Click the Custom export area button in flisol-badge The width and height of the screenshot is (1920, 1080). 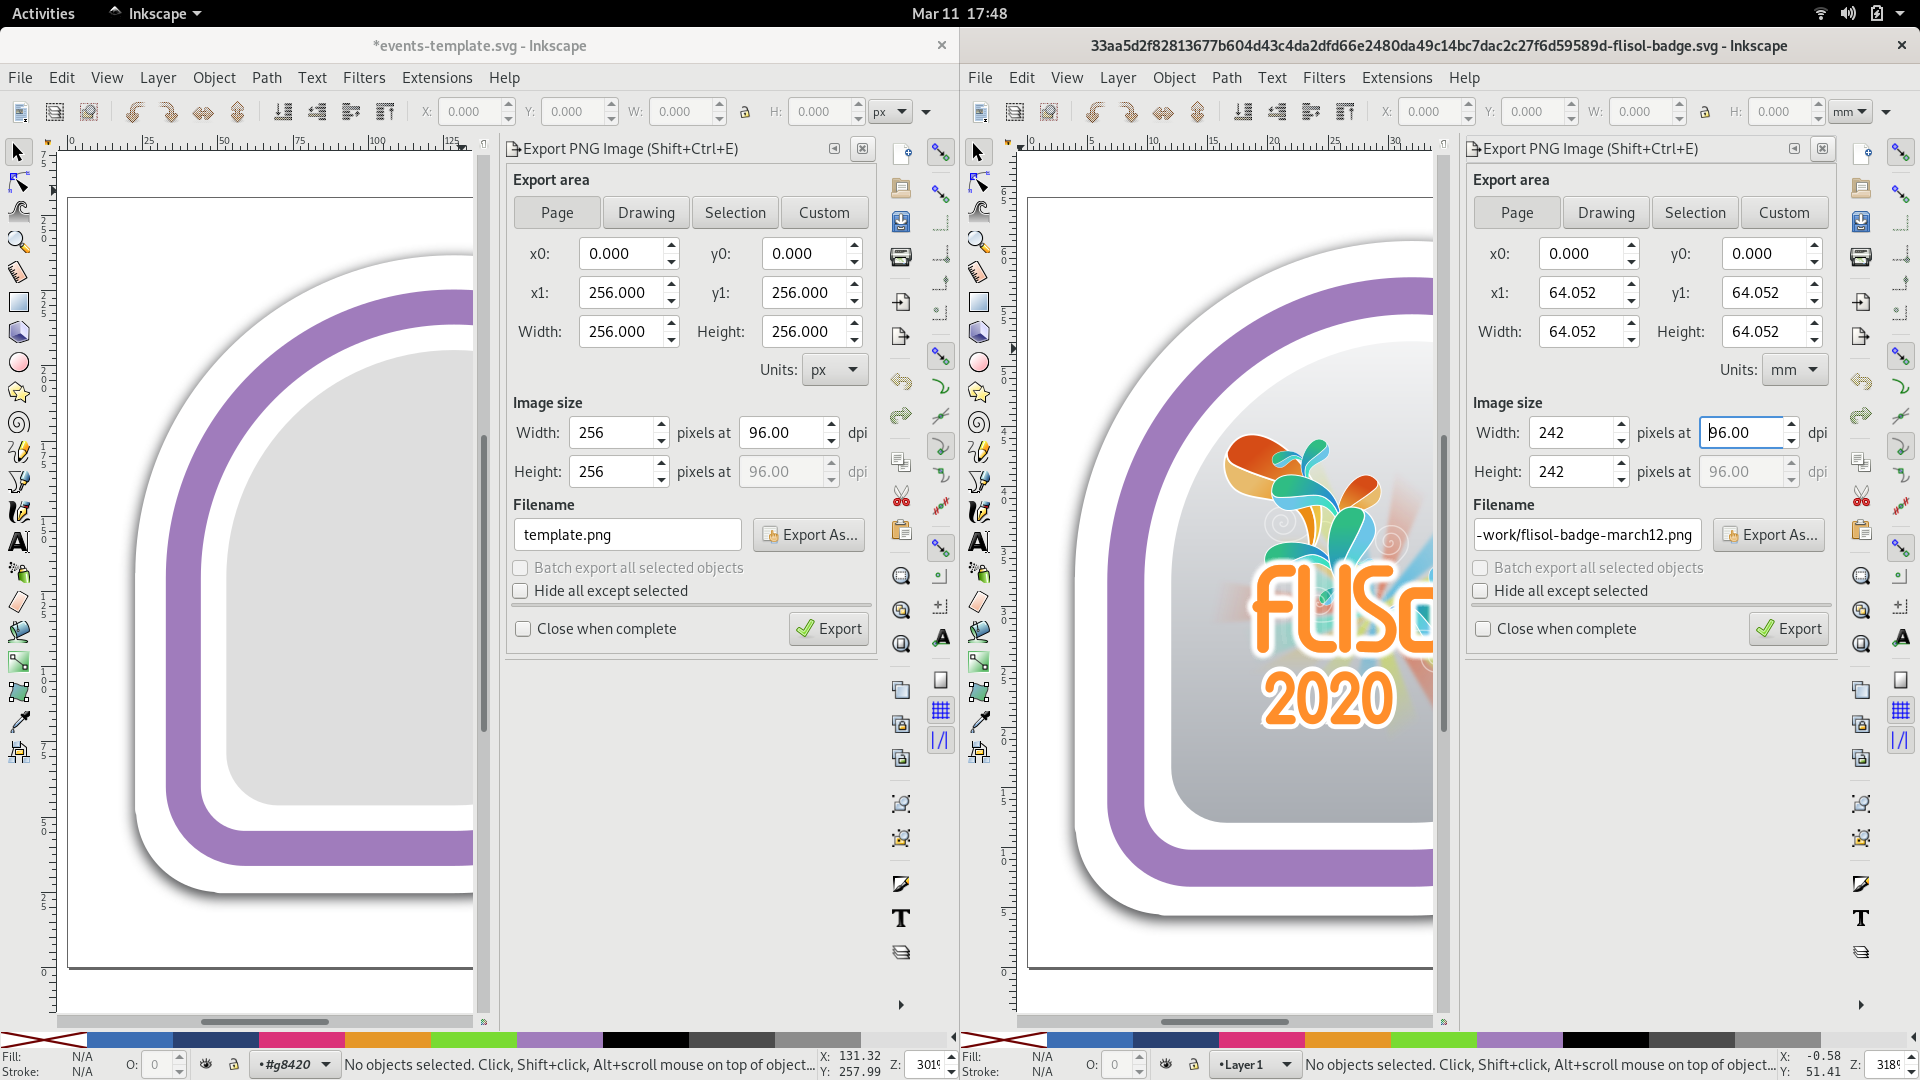1784,213
